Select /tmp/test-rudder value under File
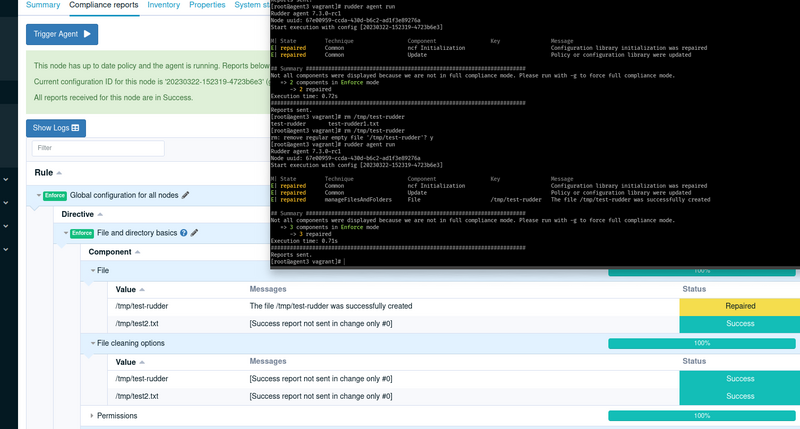 pyautogui.click(x=142, y=306)
